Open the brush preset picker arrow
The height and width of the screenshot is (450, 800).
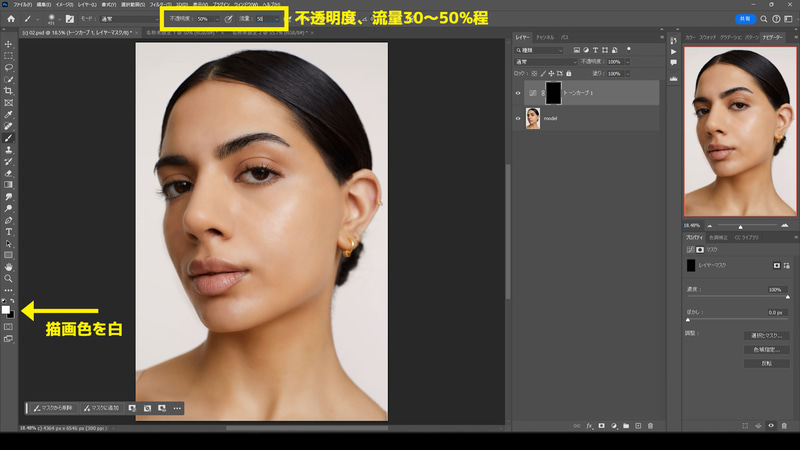tap(59, 19)
